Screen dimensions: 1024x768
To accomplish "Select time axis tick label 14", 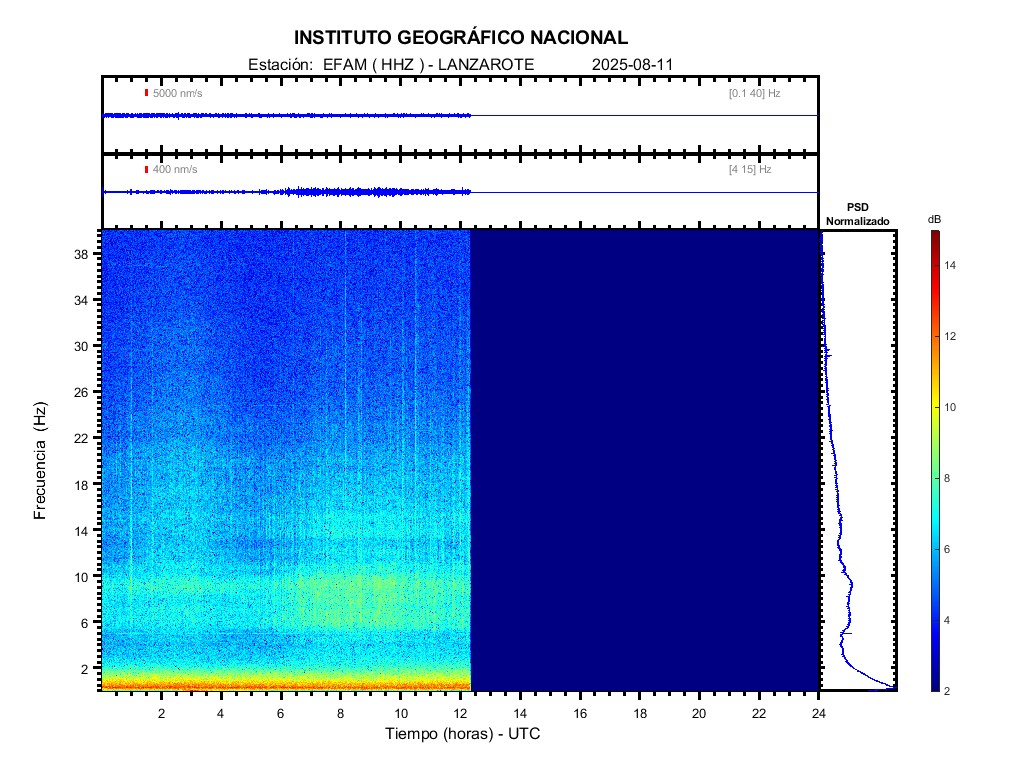I will pyautogui.click(x=520, y=714).
